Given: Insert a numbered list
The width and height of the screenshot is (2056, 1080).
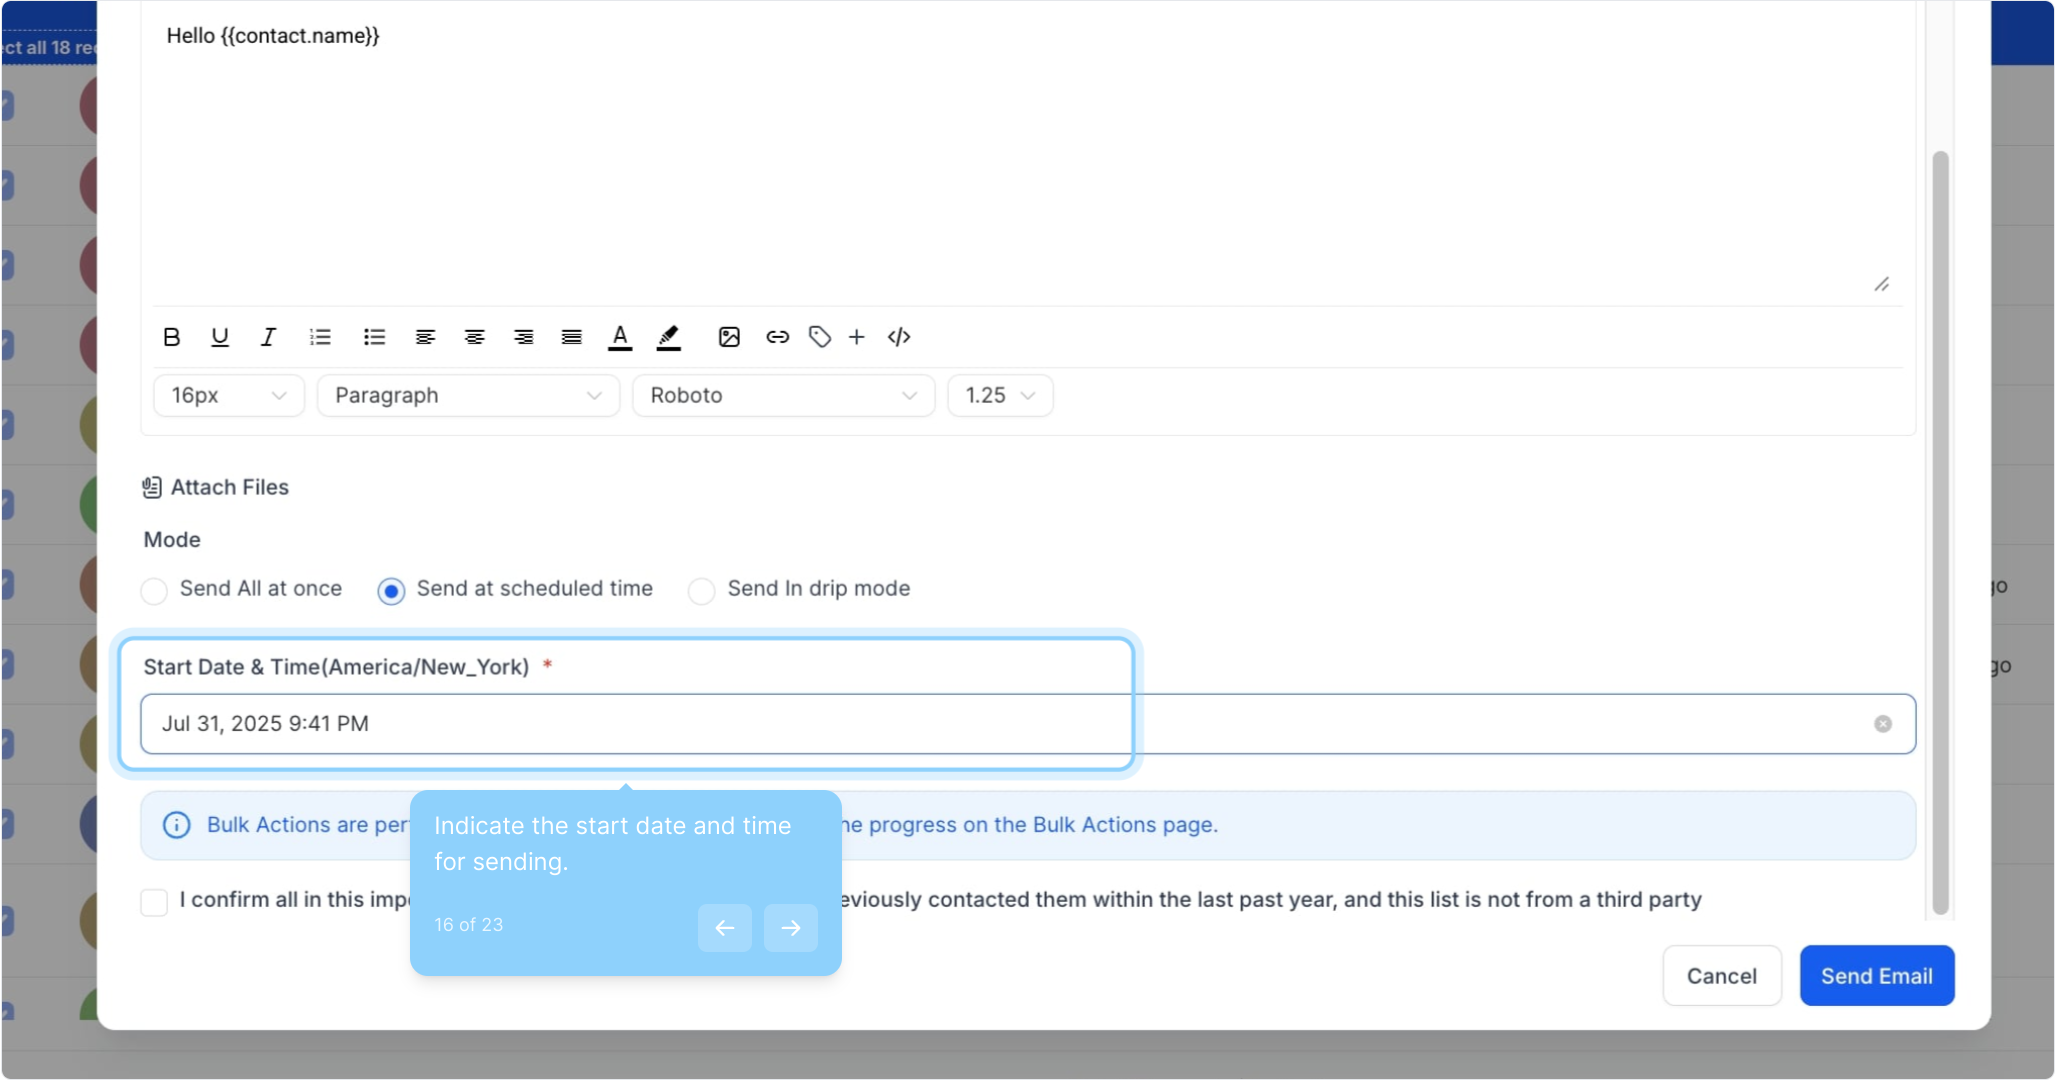Looking at the screenshot, I should pos(320,337).
